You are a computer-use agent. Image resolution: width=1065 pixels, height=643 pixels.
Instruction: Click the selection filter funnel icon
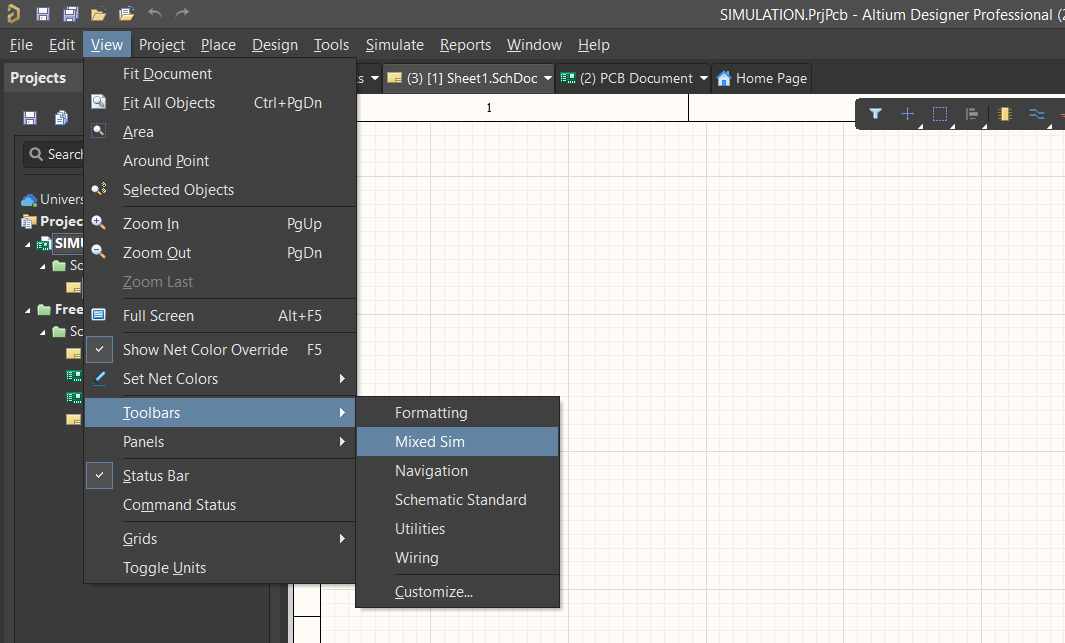(875, 114)
